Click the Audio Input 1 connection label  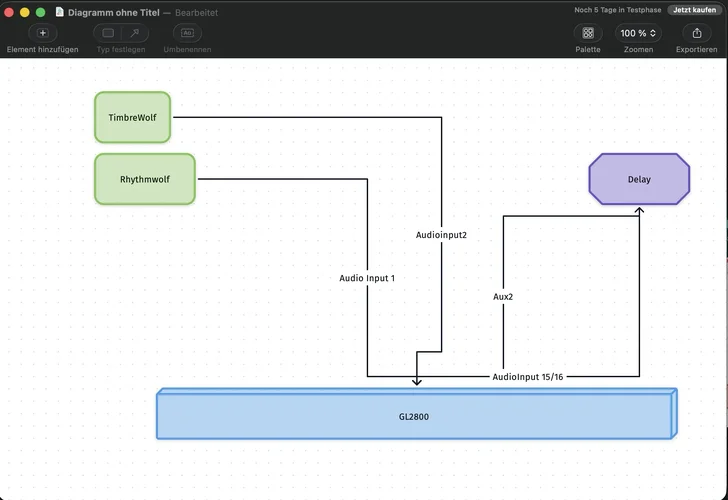point(367,278)
